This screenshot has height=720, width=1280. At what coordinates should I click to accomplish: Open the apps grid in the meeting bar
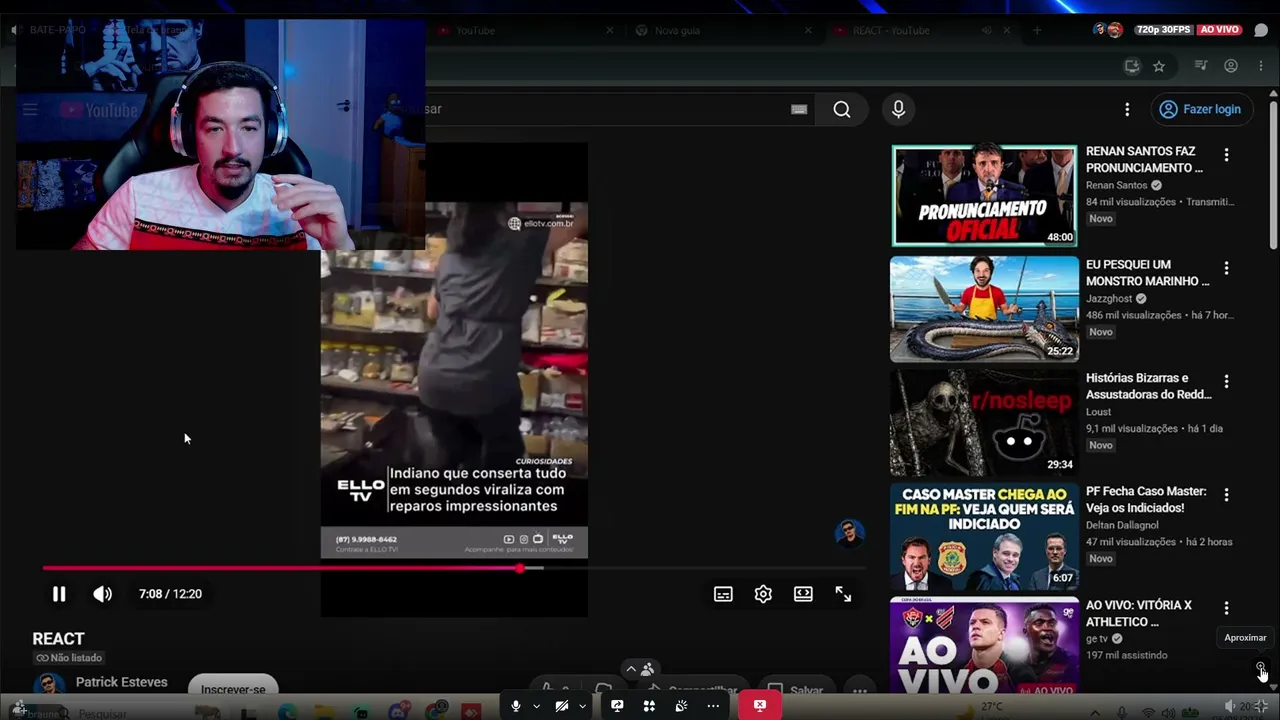[649, 706]
